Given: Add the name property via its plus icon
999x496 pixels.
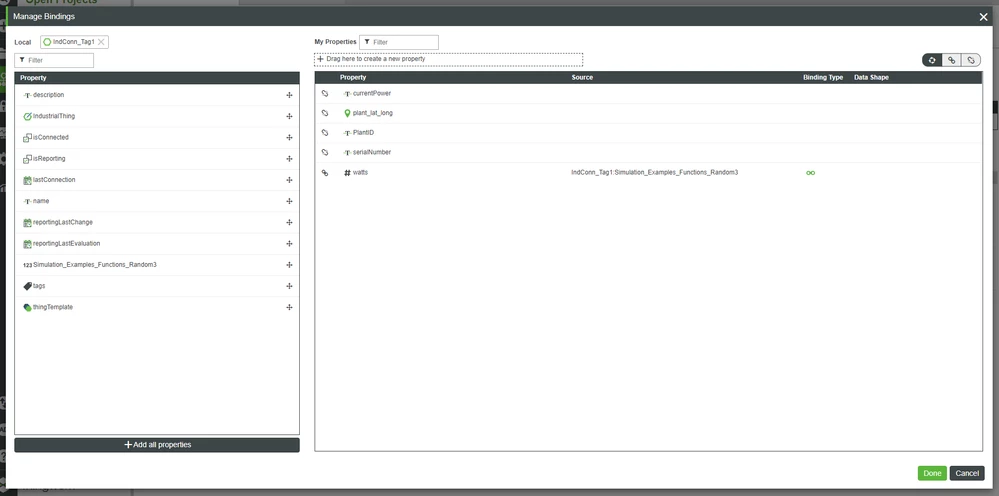Looking at the screenshot, I should (289, 201).
